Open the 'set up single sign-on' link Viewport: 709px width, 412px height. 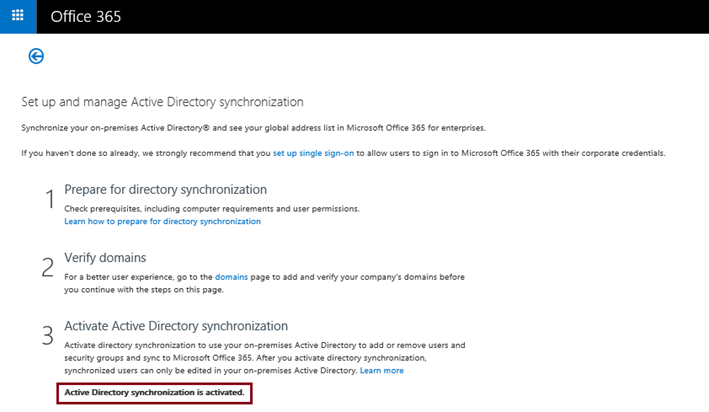(313, 153)
